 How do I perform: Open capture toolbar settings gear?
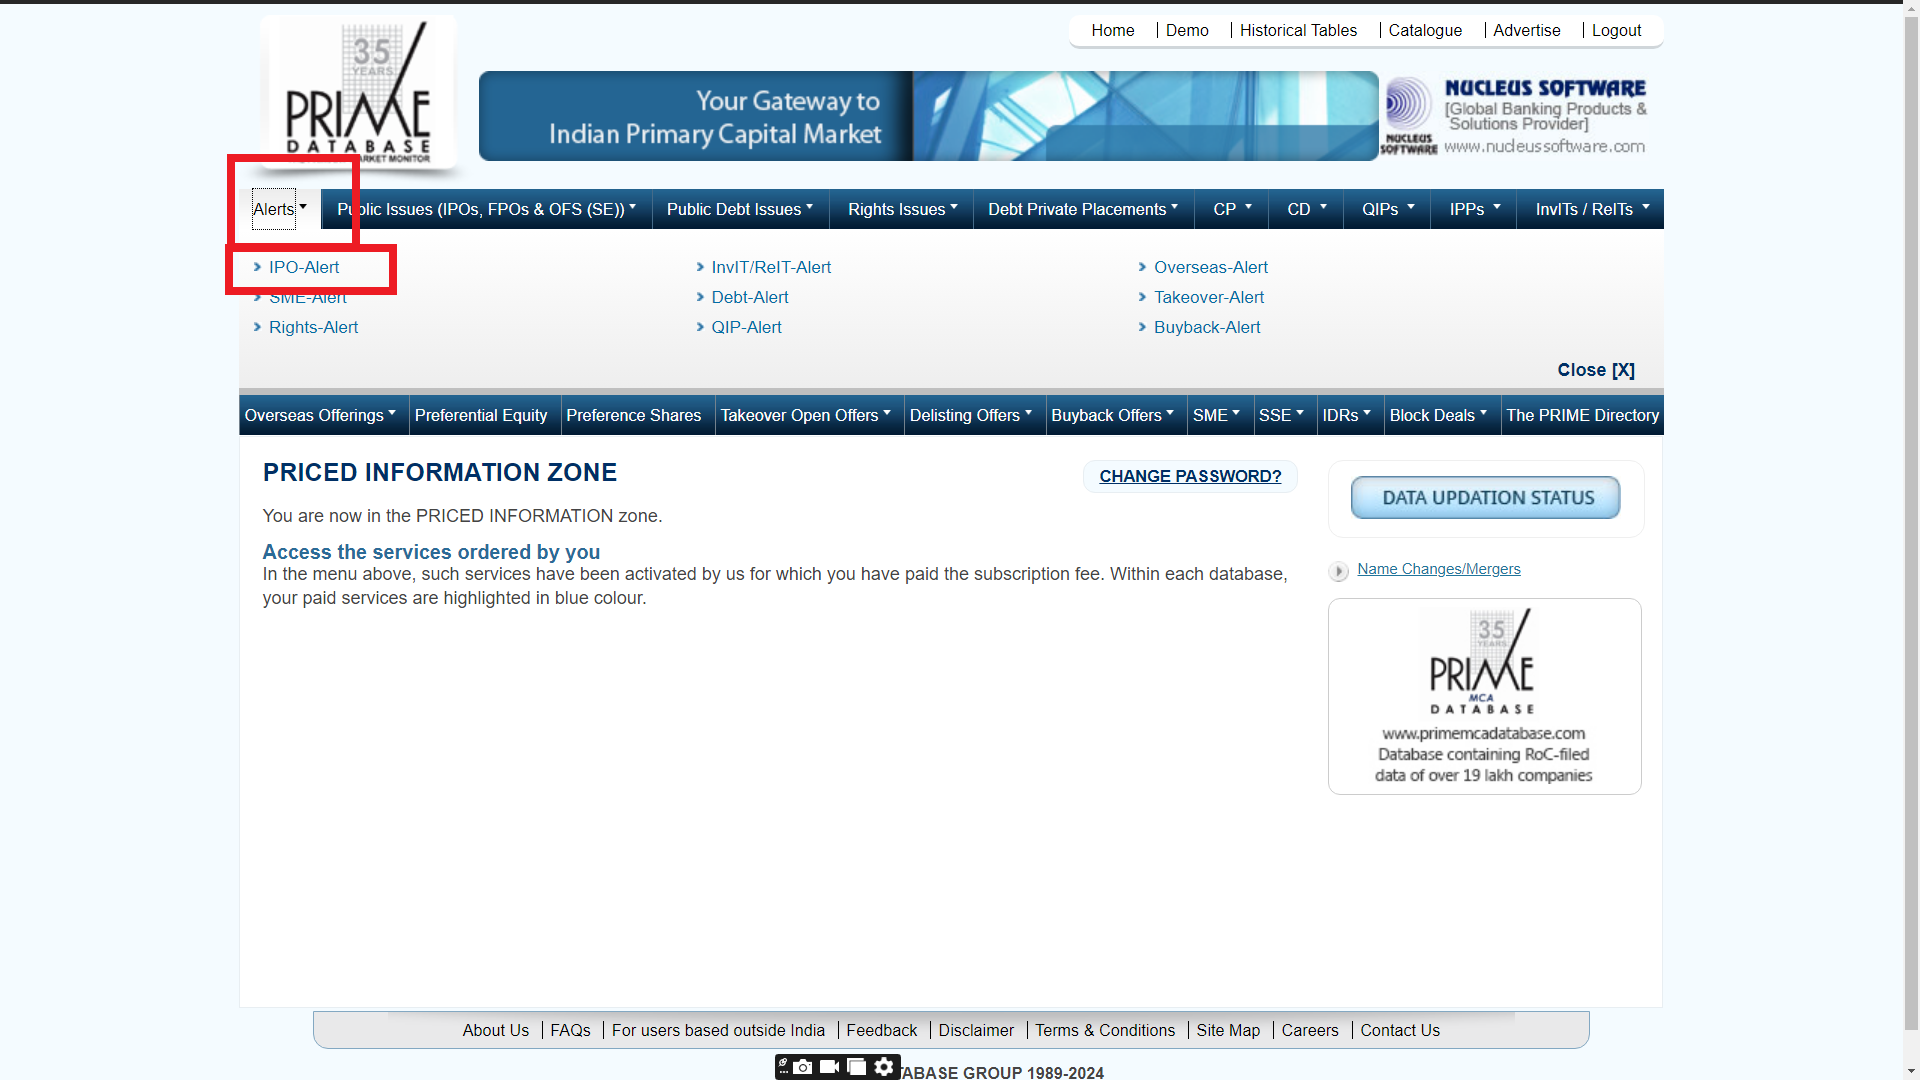pos(884,1067)
